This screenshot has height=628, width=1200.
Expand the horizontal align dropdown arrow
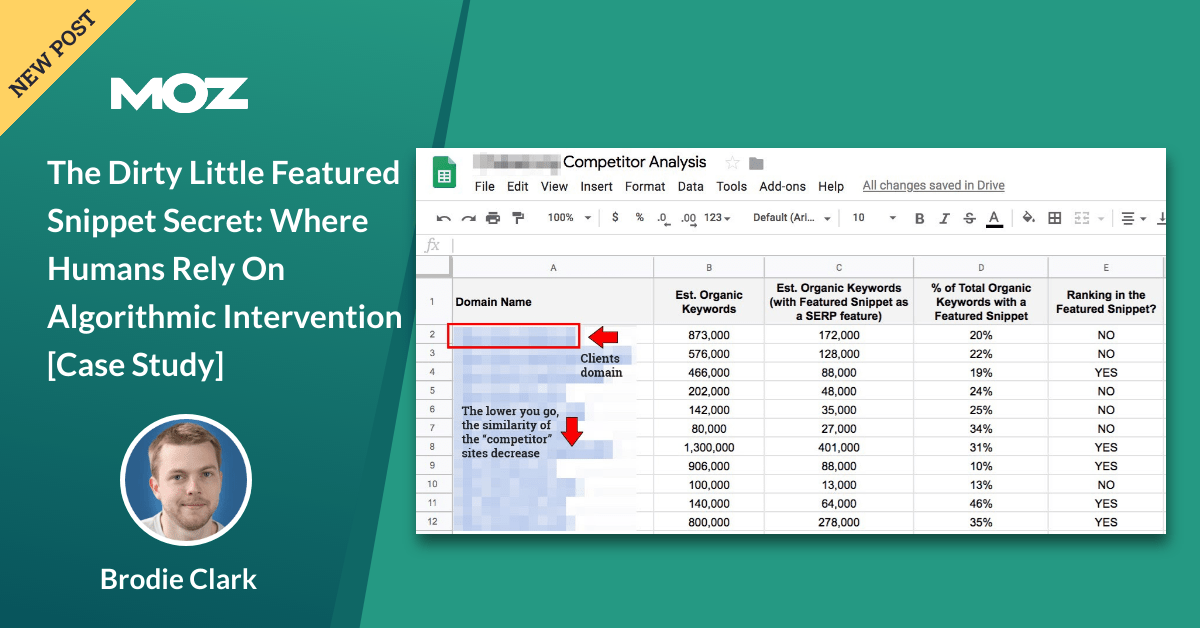(1144, 218)
